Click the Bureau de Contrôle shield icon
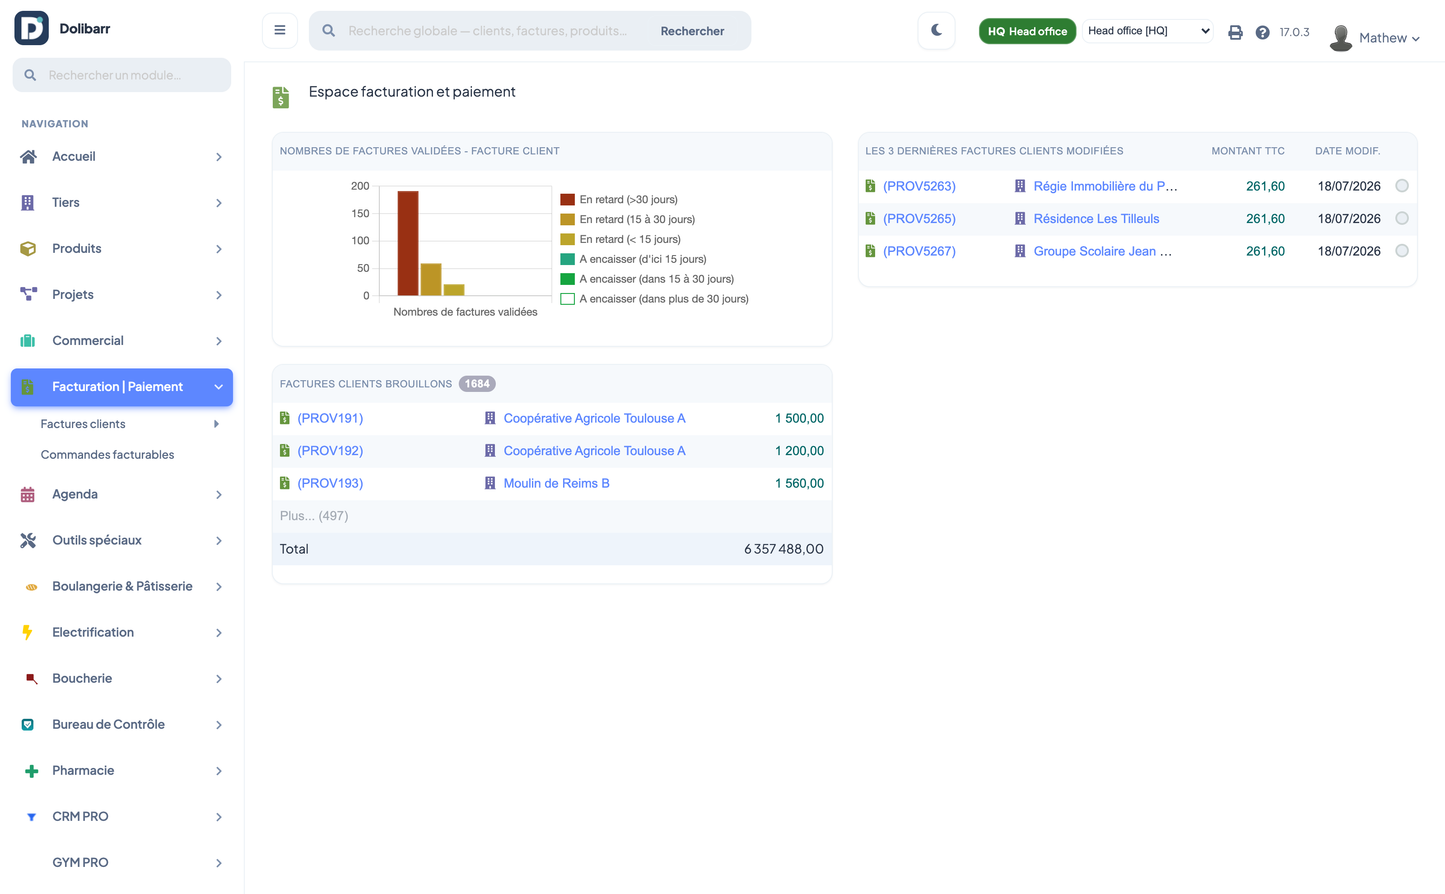 28,724
